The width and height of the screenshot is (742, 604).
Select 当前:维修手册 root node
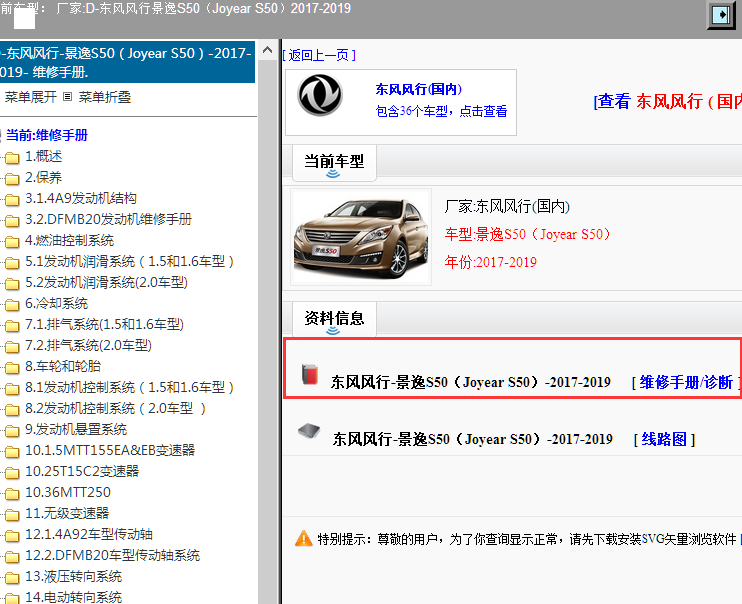(x=46, y=135)
